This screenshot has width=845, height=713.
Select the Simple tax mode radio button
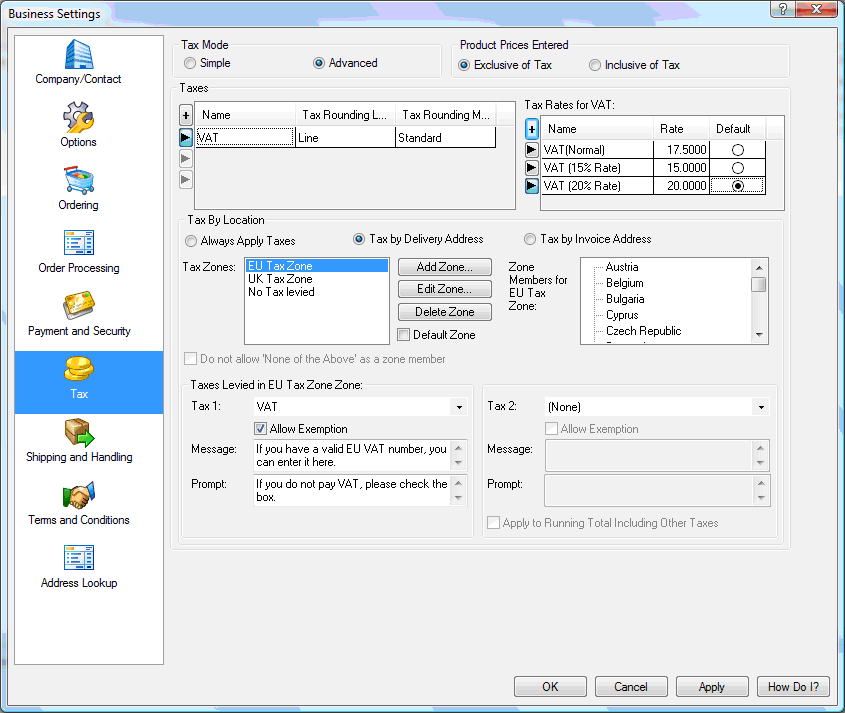pyautogui.click(x=190, y=63)
